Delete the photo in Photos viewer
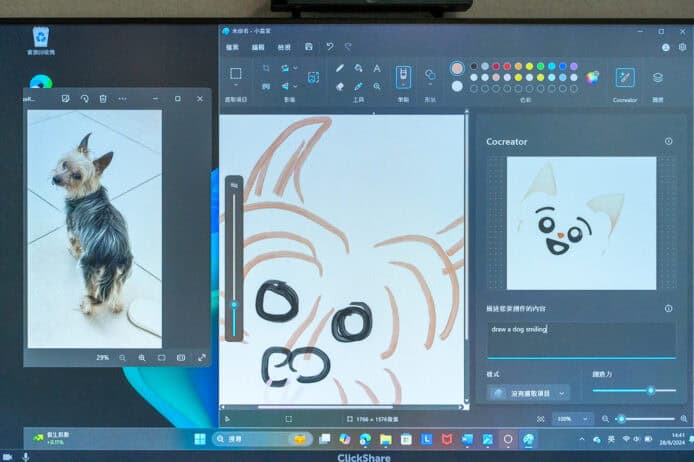Screen dimensions: 694x462 click(103, 99)
